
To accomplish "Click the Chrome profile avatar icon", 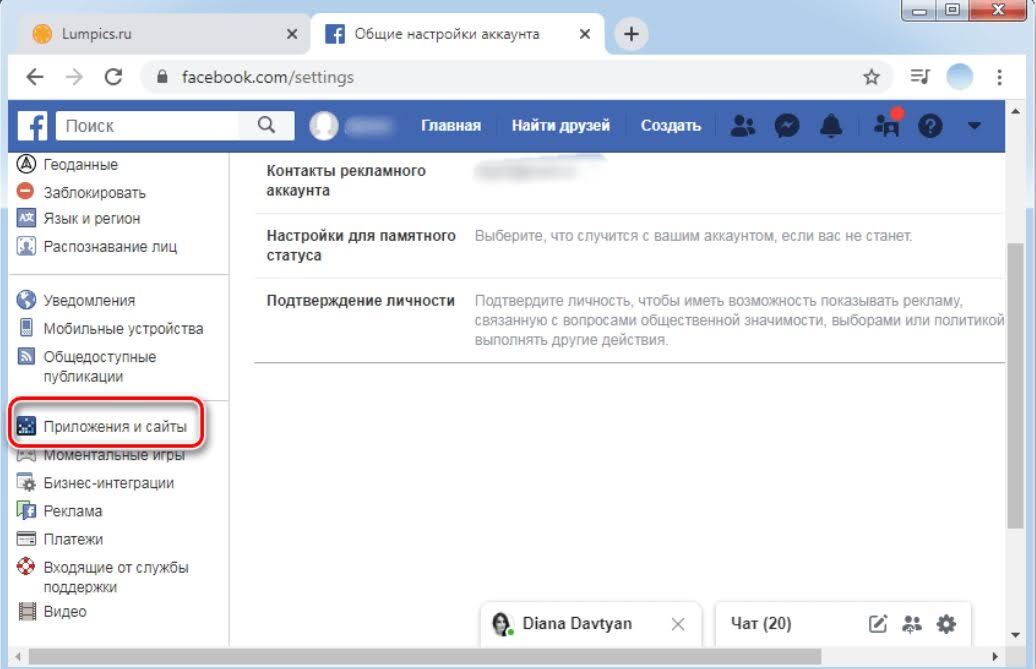I will [958, 76].
